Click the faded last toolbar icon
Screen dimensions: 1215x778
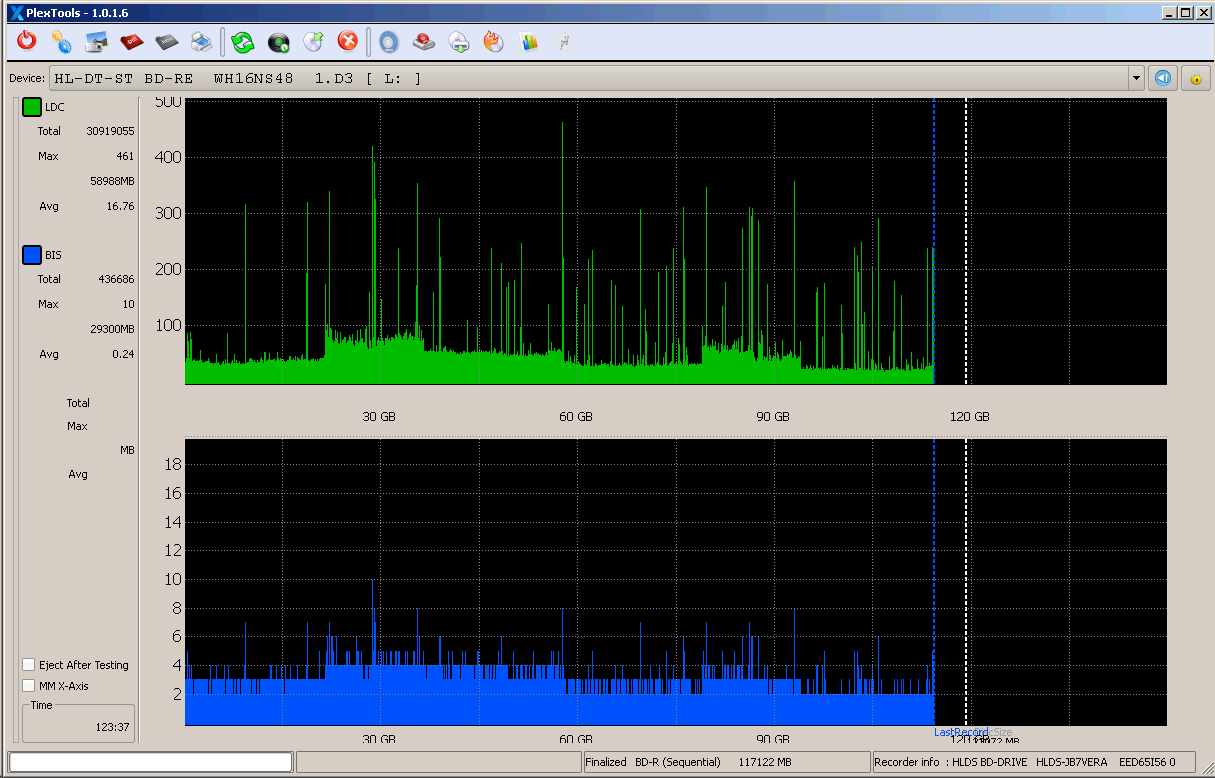(564, 42)
